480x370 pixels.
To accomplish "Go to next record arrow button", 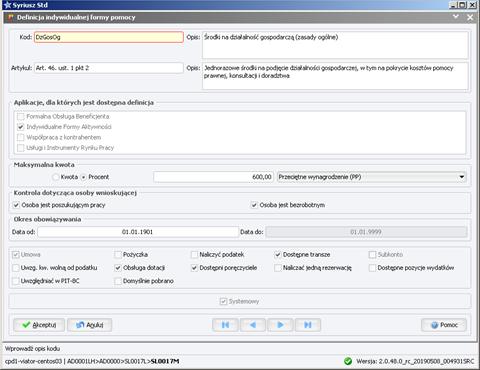I will [280, 325].
